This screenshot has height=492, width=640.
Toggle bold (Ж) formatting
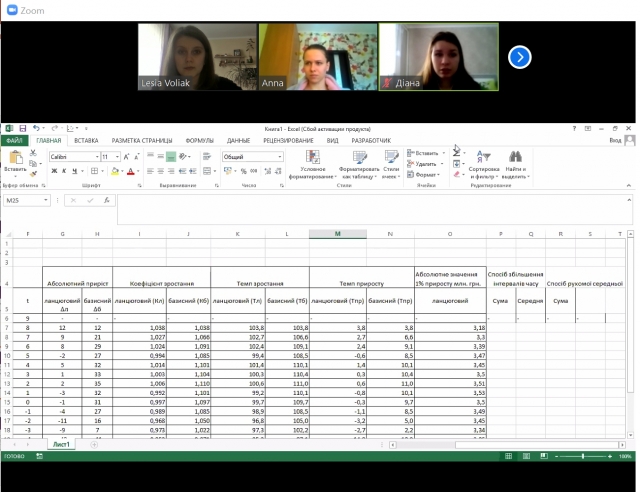point(53,171)
